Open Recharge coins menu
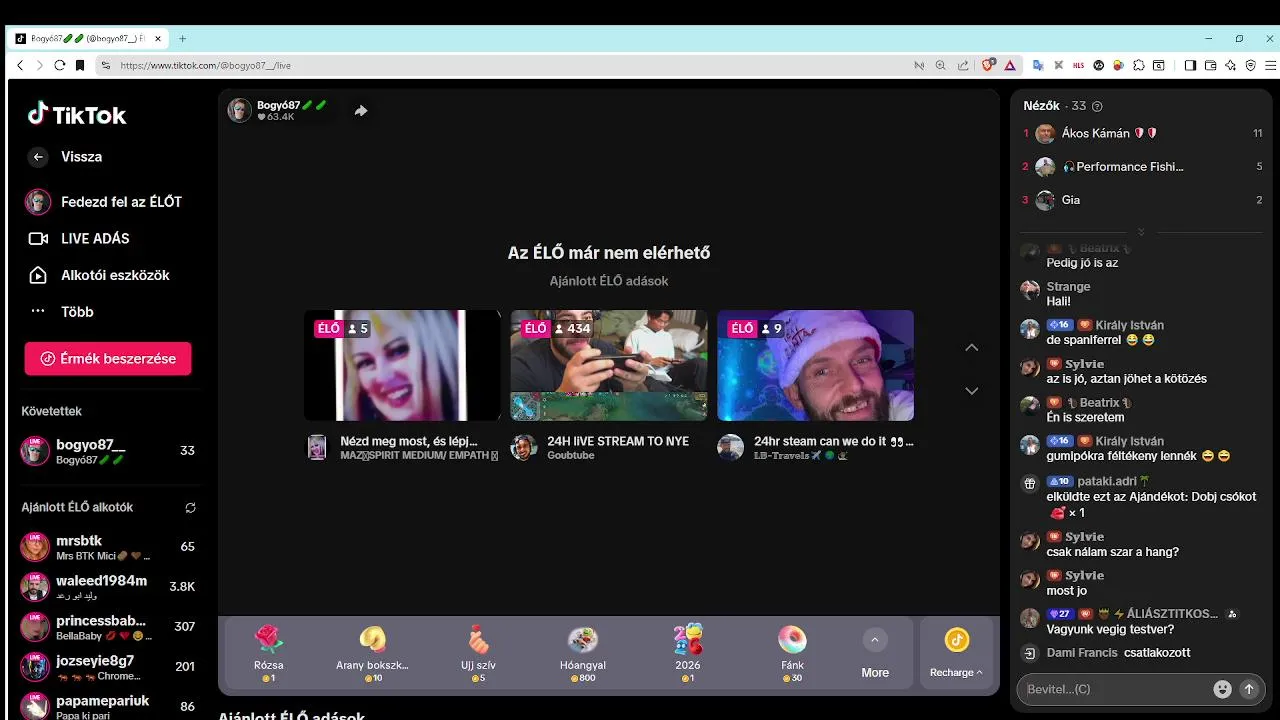The width and height of the screenshot is (1280, 720). pyautogui.click(x=956, y=653)
